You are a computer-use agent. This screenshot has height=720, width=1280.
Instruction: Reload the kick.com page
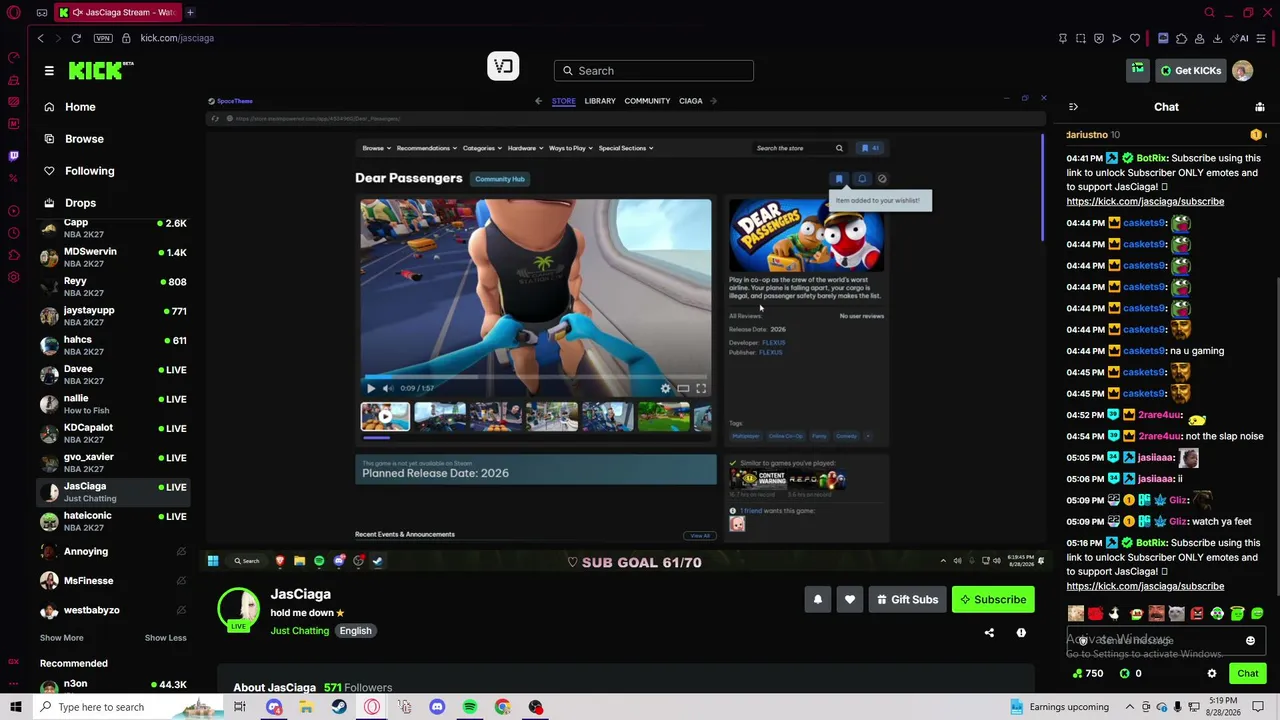point(76,38)
